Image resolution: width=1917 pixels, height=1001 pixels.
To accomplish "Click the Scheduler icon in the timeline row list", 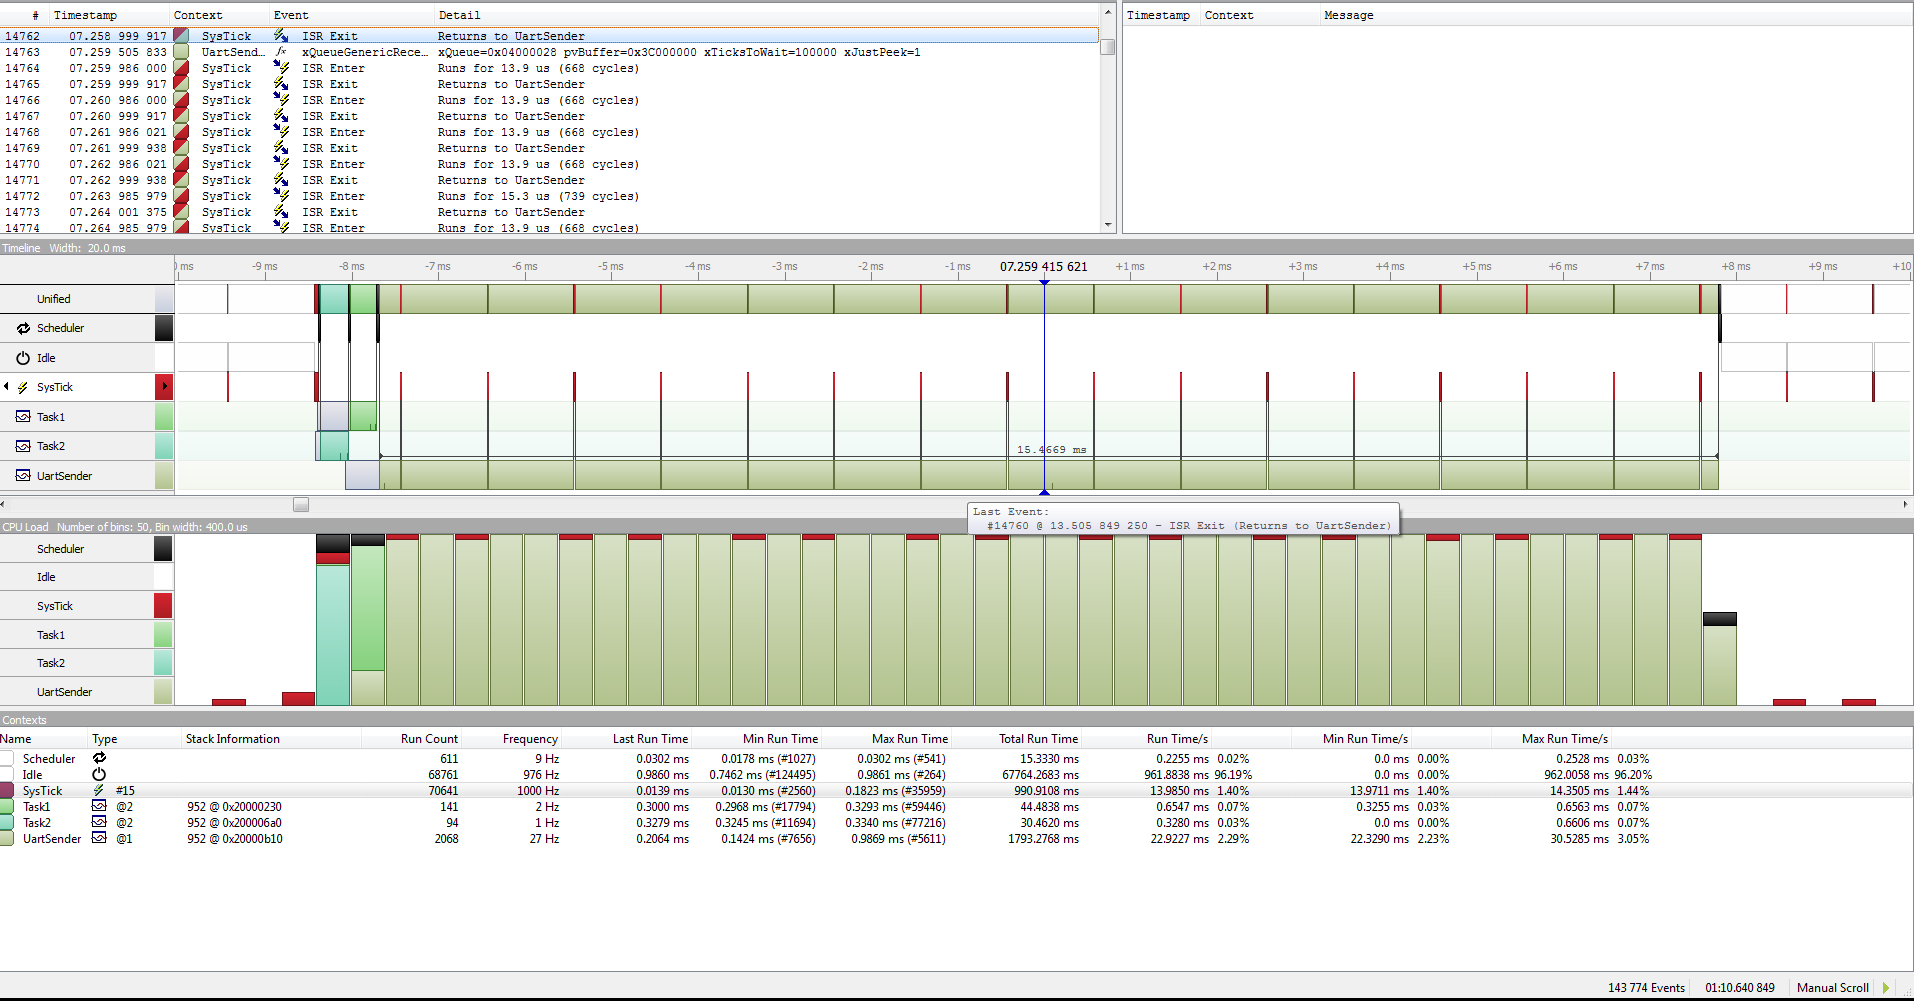I will 23,328.
